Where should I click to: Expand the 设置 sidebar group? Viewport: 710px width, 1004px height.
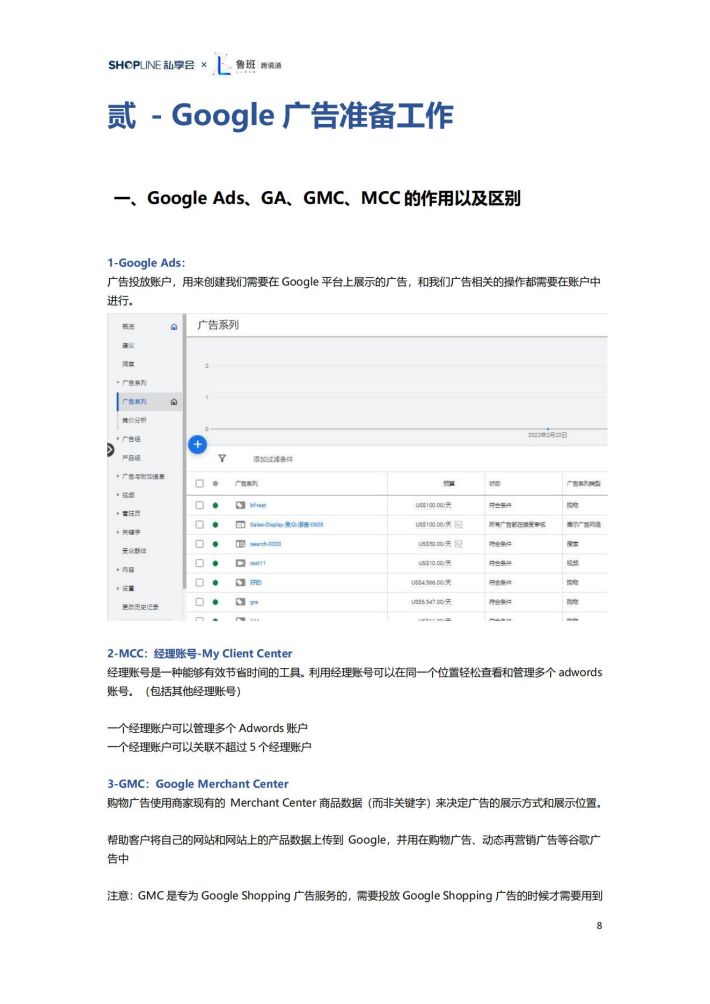(118, 588)
